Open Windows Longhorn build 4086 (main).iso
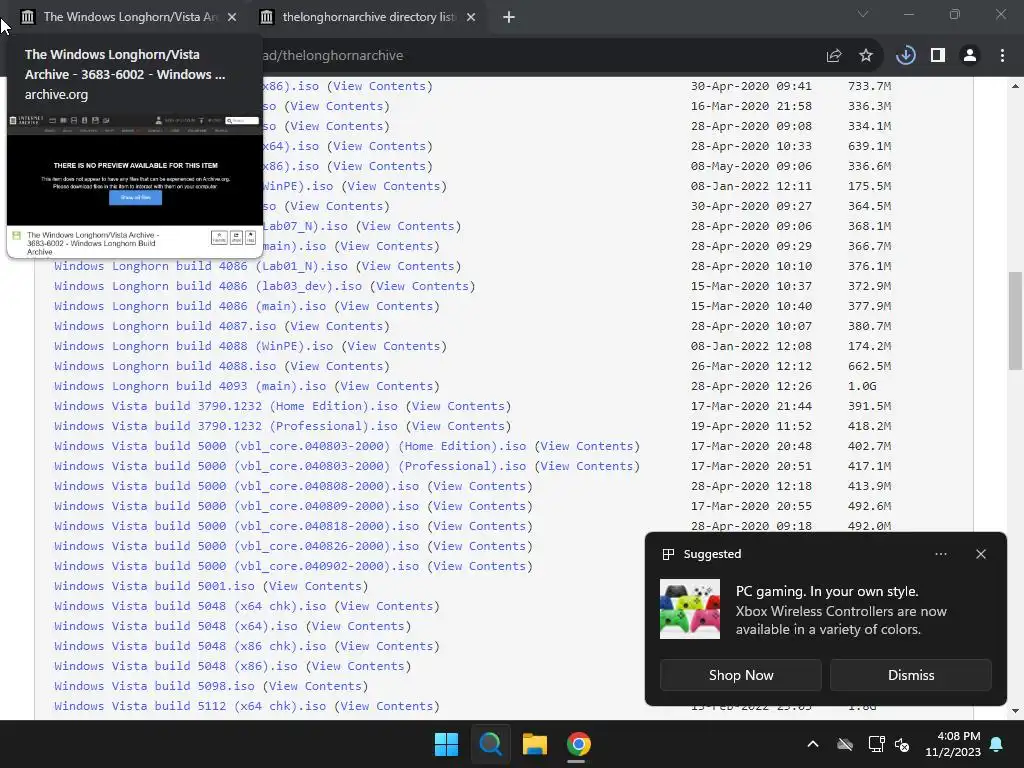The height and width of the screenshot is (768, 1024). click(190, 306)
